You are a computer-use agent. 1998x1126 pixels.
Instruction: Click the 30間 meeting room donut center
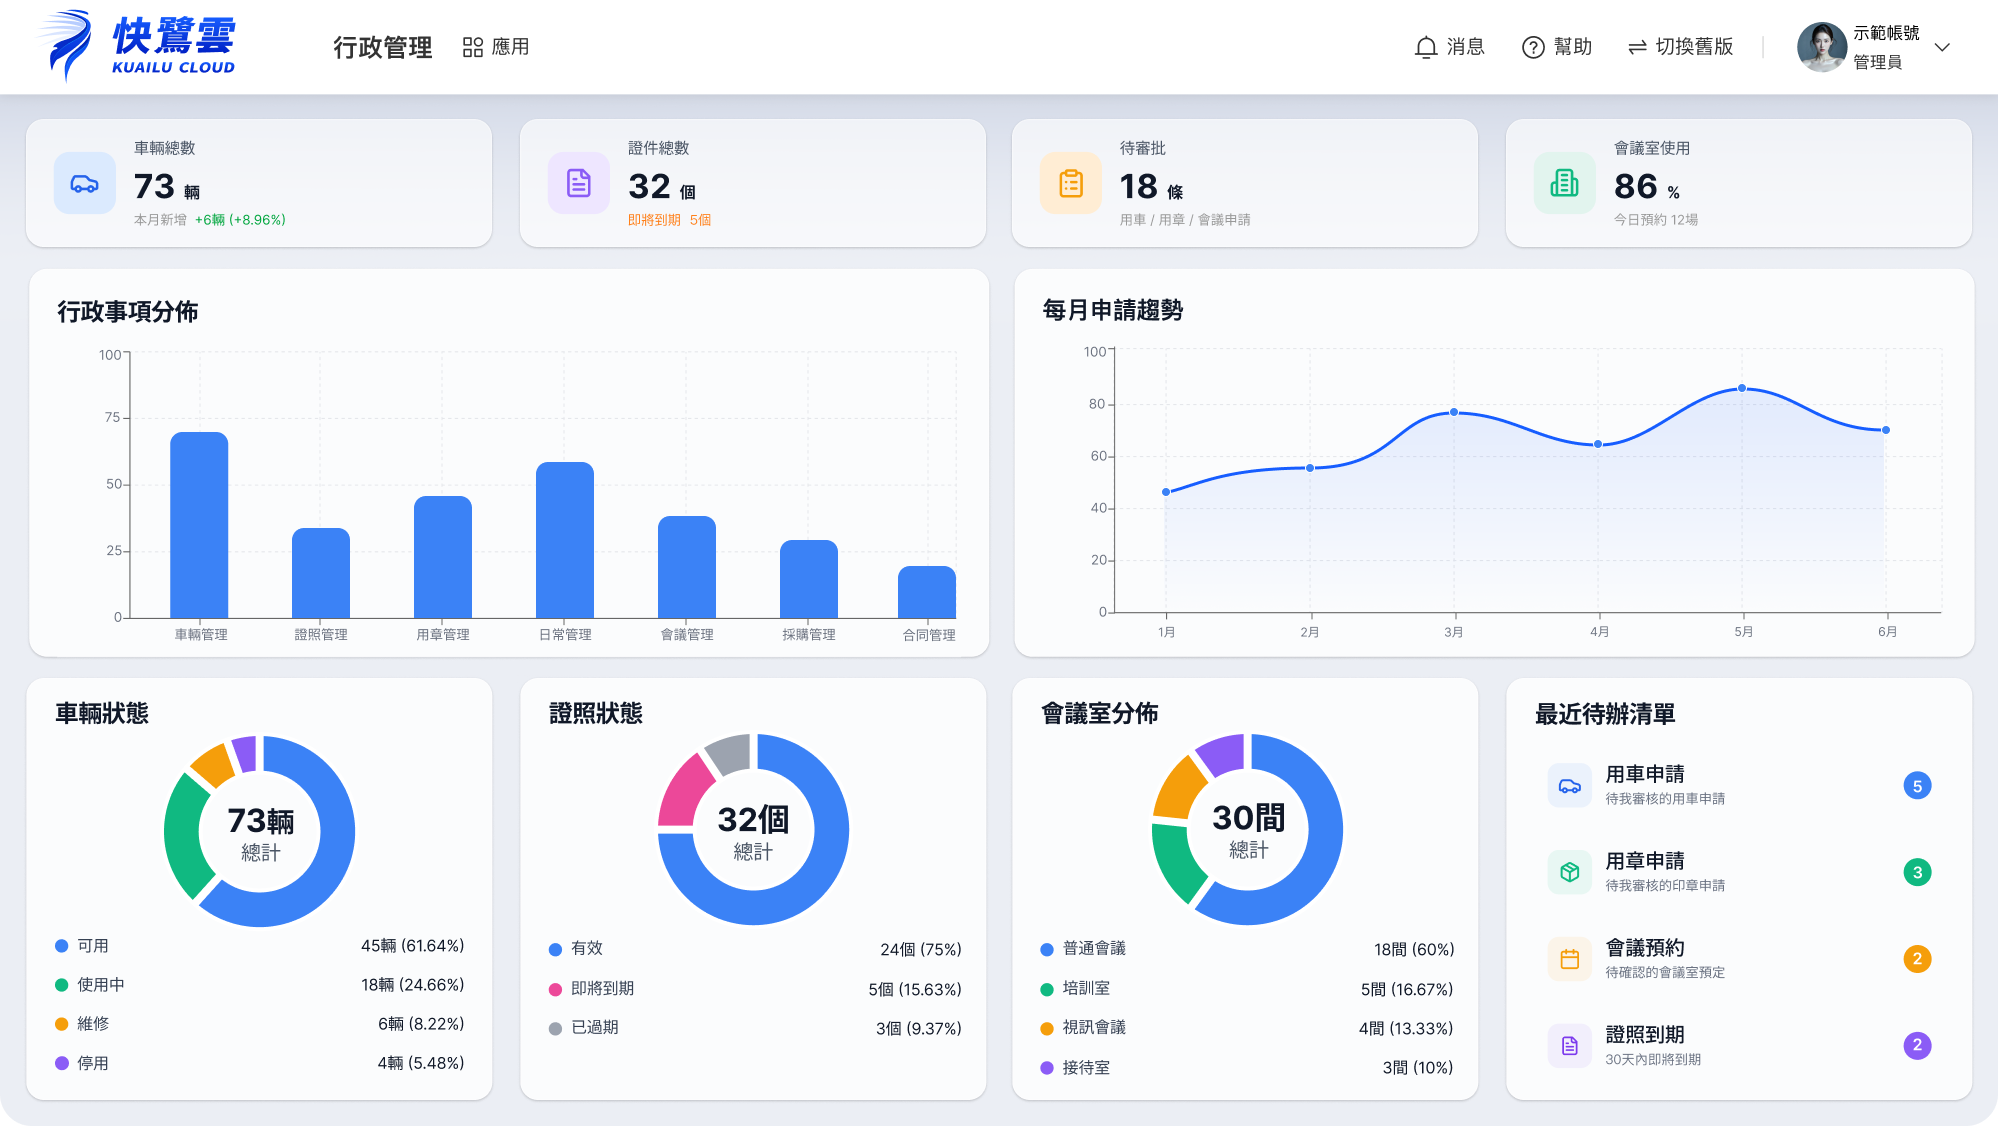click(1248, 829)
